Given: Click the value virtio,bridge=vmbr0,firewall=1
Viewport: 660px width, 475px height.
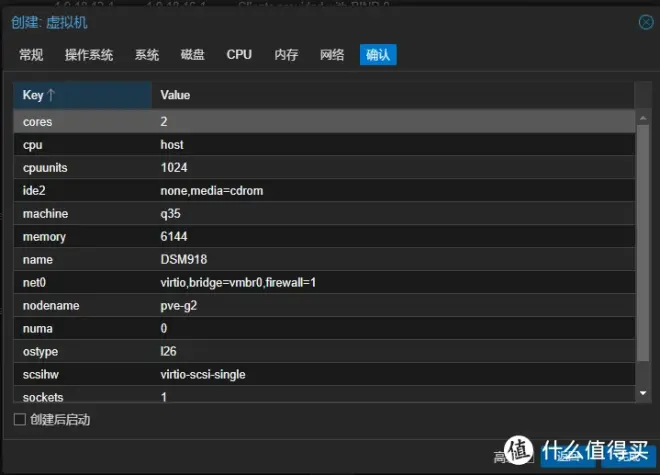Looking at the screenshot, I should 238,283.
